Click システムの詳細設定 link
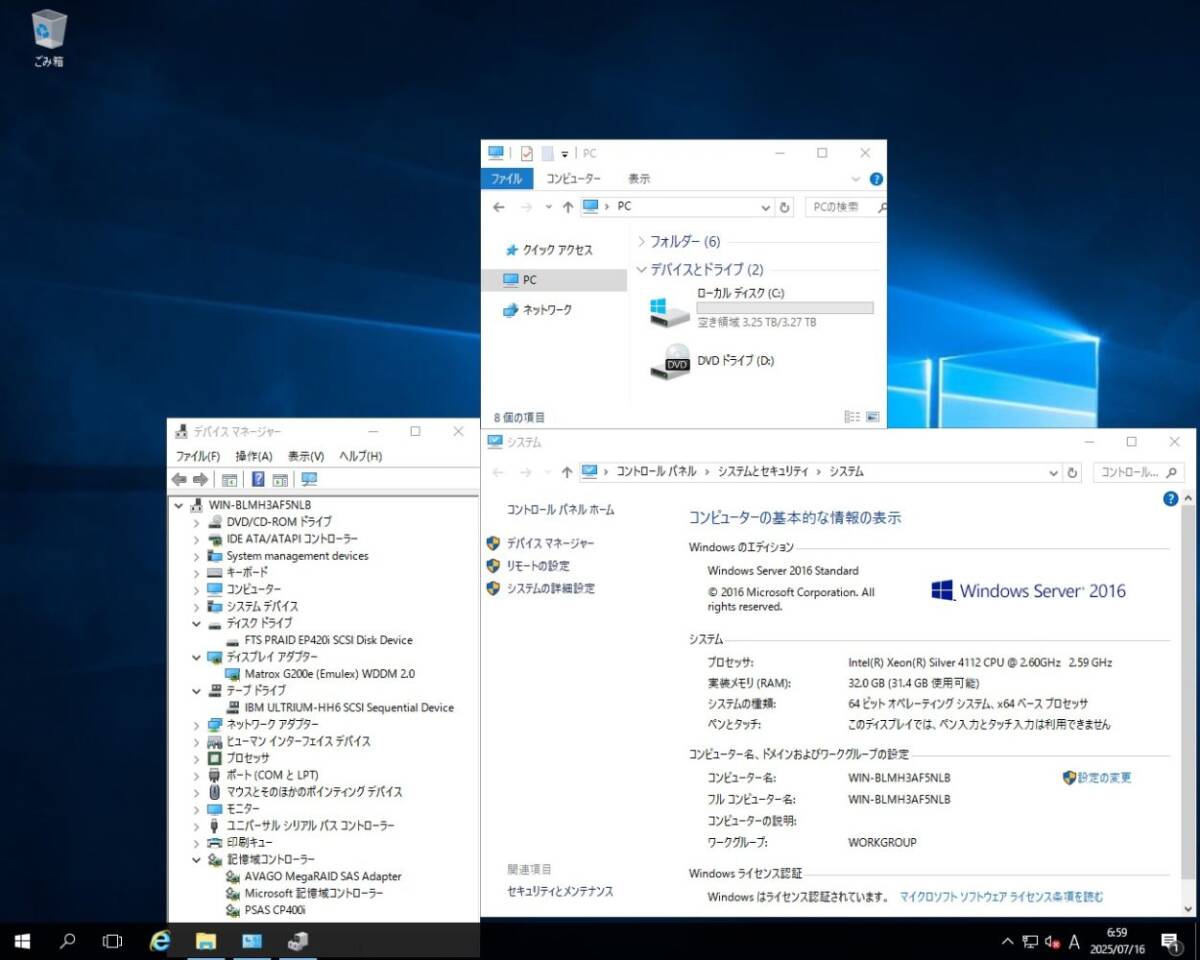Image resolution: width=1200 pixels, height=960 pixels. 550,589
